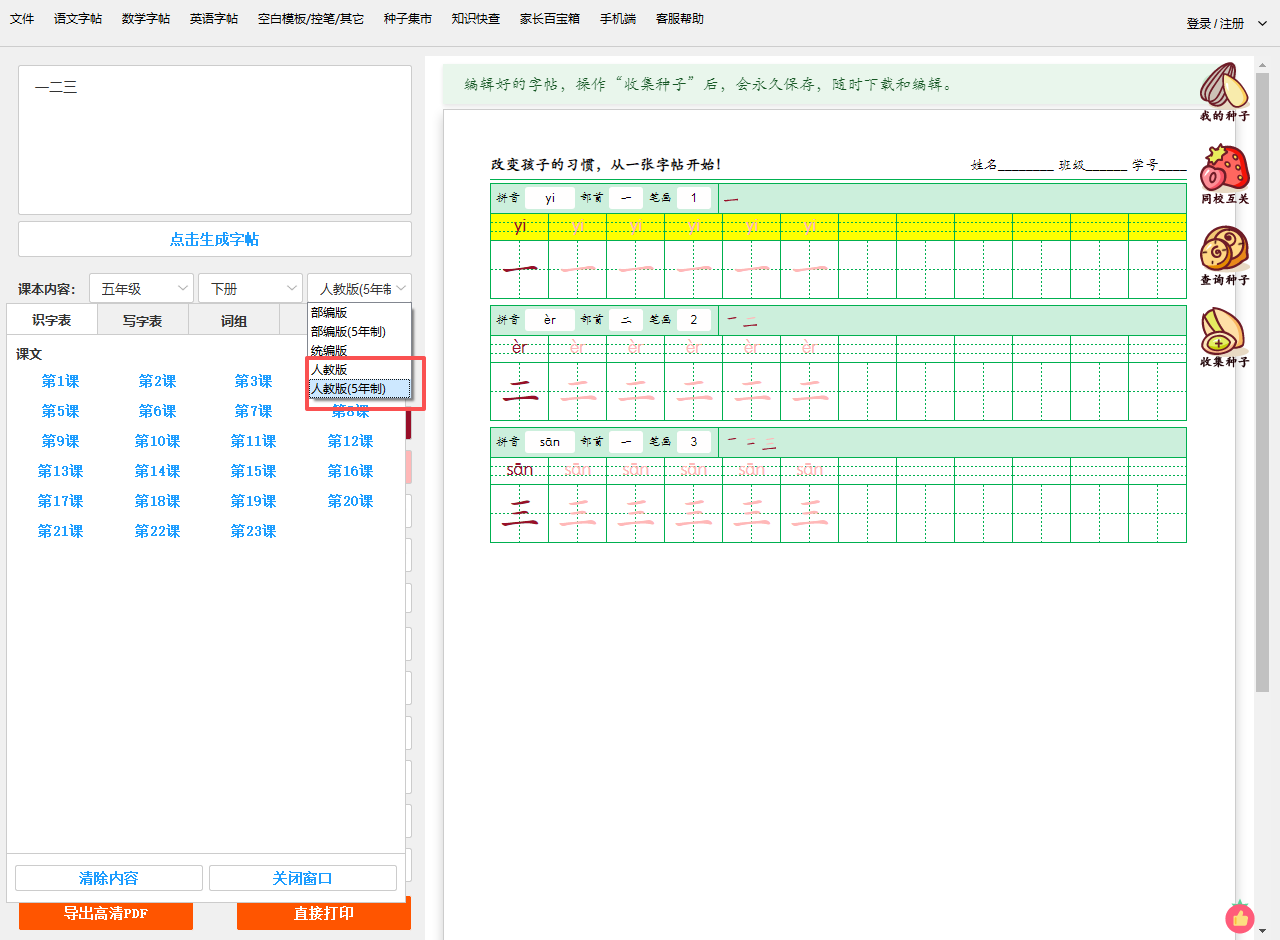Image resolution: width=1280 pixels, height=940 pixels.
Task: Choose 统编版 in the edition list
Action: (x=329, y=351)
